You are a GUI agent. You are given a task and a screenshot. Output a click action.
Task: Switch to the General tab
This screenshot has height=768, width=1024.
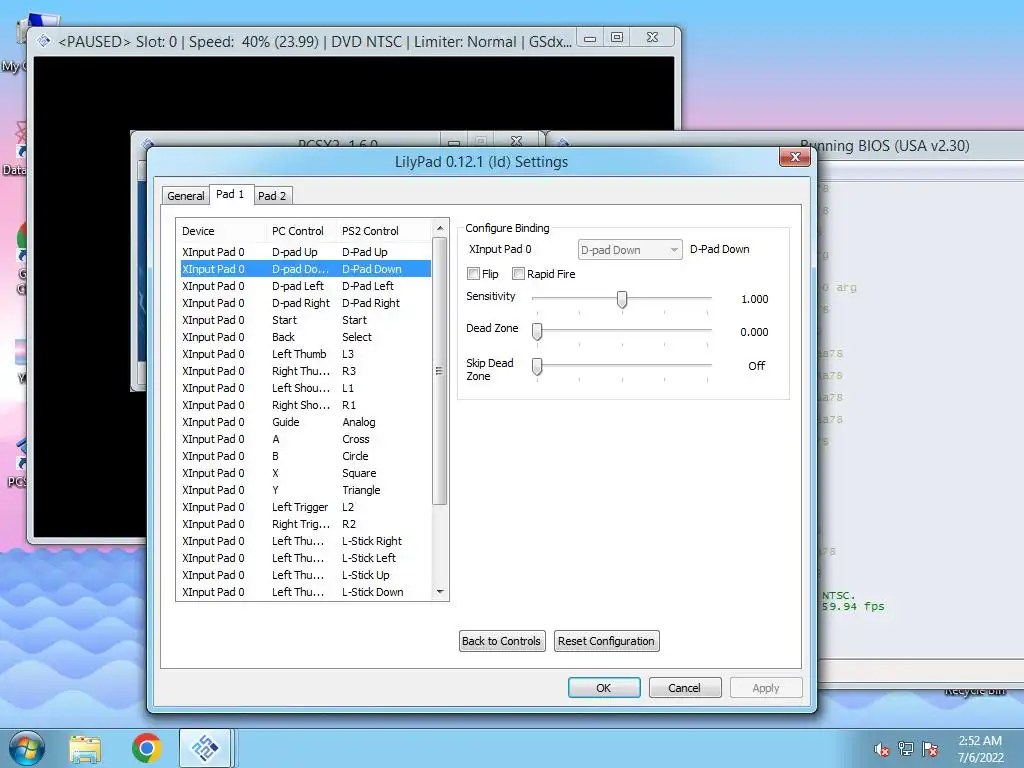coord(185,196)
